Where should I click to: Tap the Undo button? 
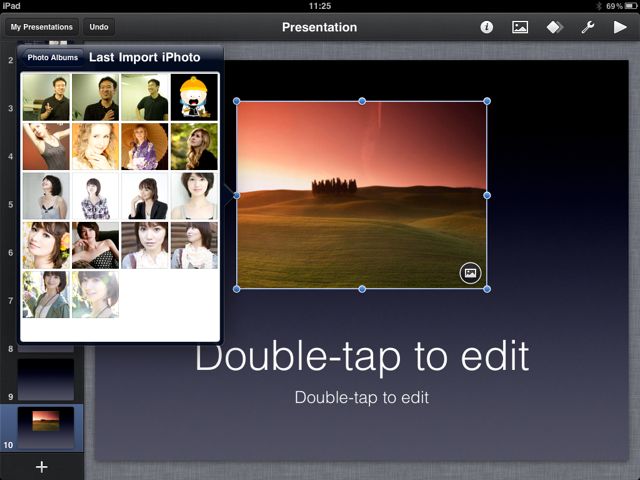tap(99, 27)
